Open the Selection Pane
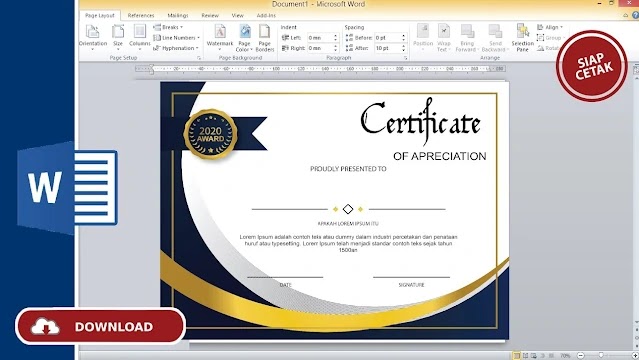This screenshot has width=639, height=360. coord(522,38)
